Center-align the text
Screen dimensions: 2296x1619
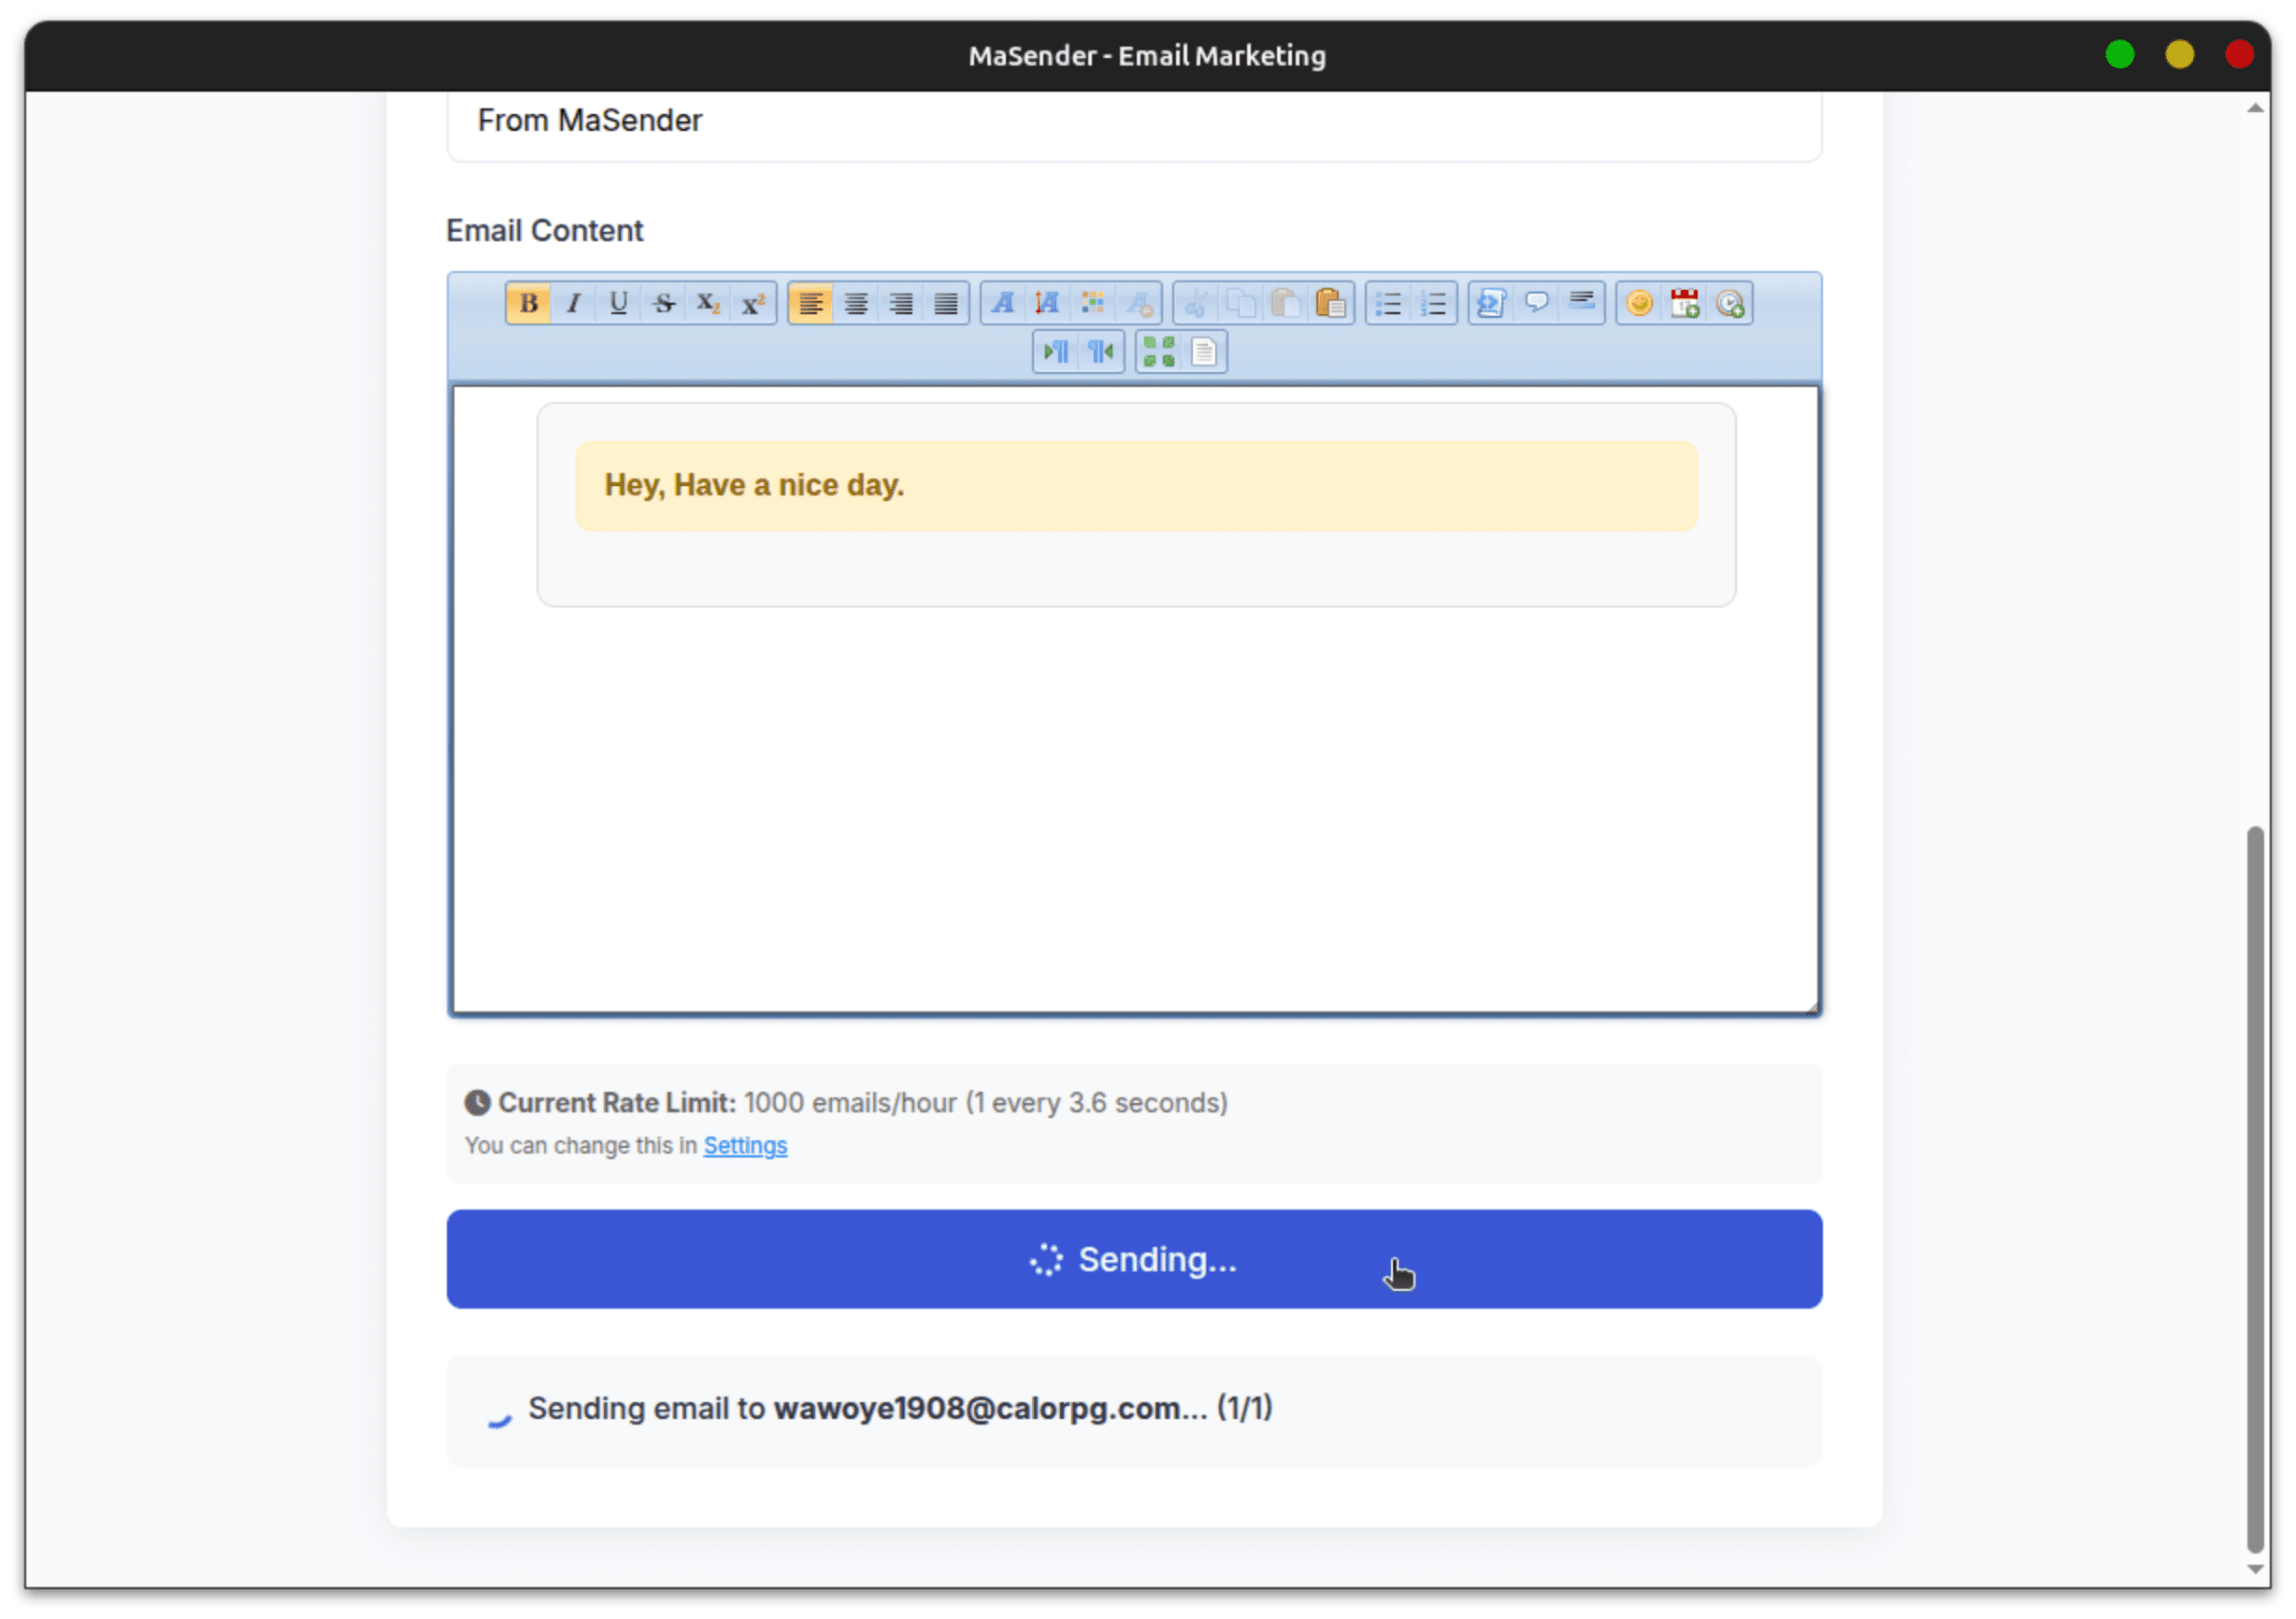pos(856,303)
